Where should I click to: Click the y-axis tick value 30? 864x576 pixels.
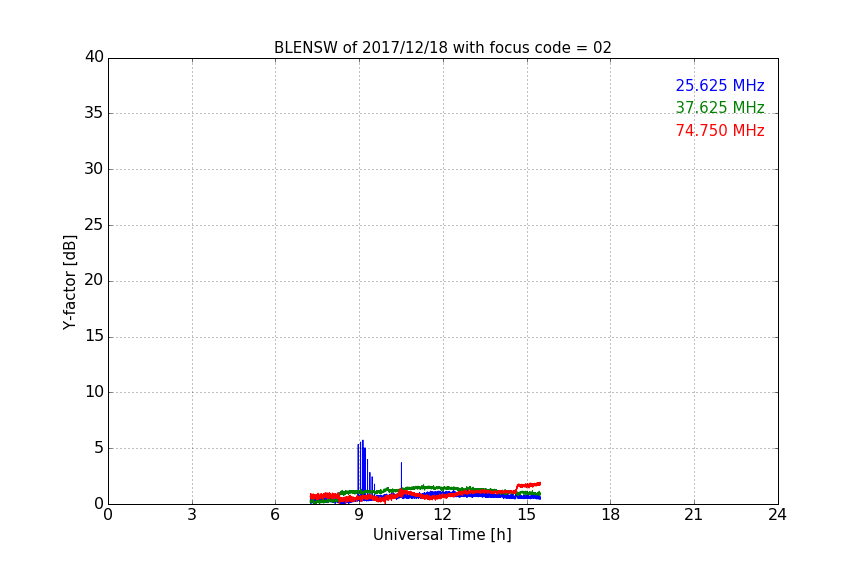(x=94, y=169)
